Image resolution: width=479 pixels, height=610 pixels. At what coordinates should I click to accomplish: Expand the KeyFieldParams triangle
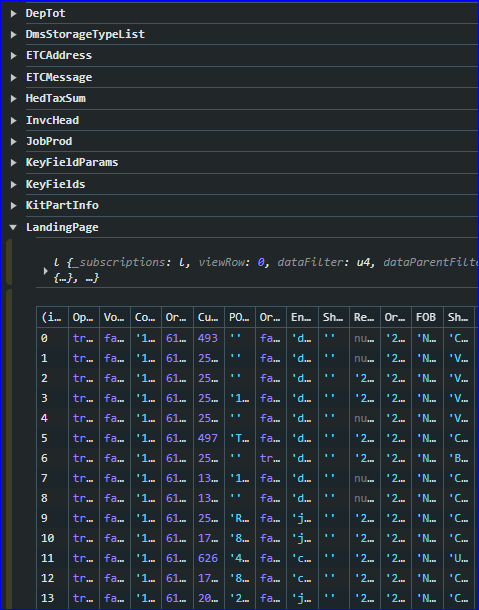click(14, 163)
